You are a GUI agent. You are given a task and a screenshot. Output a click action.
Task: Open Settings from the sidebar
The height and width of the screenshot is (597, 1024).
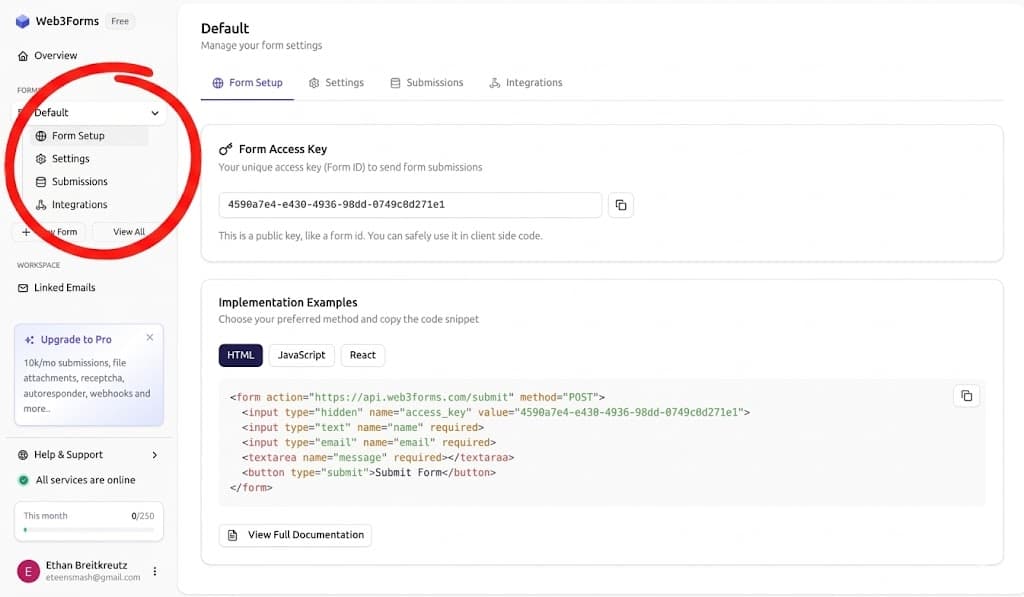(70, 158)
